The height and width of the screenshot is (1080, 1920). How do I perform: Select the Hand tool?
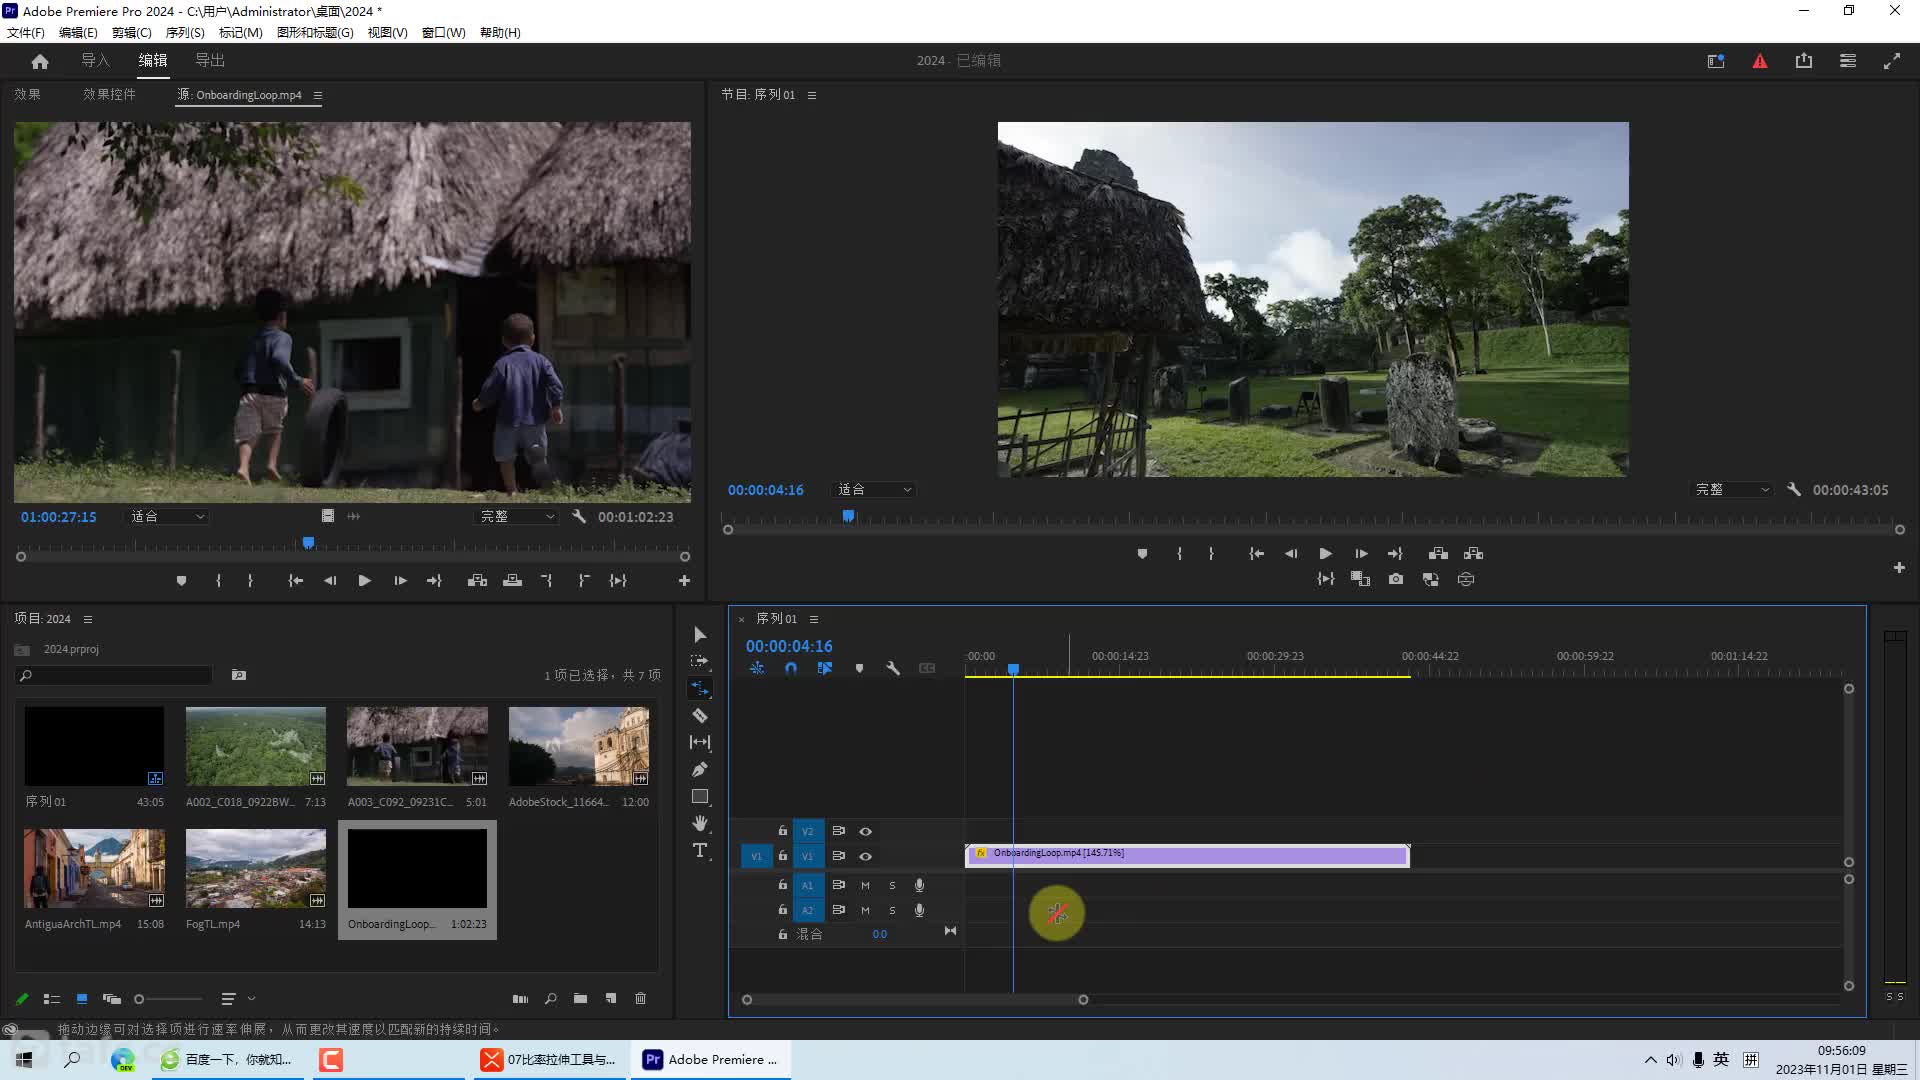(700, 823)
